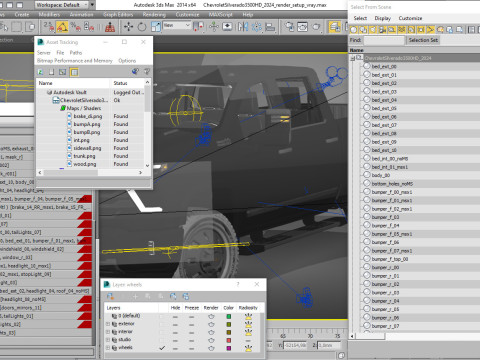Toggle Hide for wheels layer
Image resolution: width=480 pixels, height=360 pixels.
[x=175, y=348]
